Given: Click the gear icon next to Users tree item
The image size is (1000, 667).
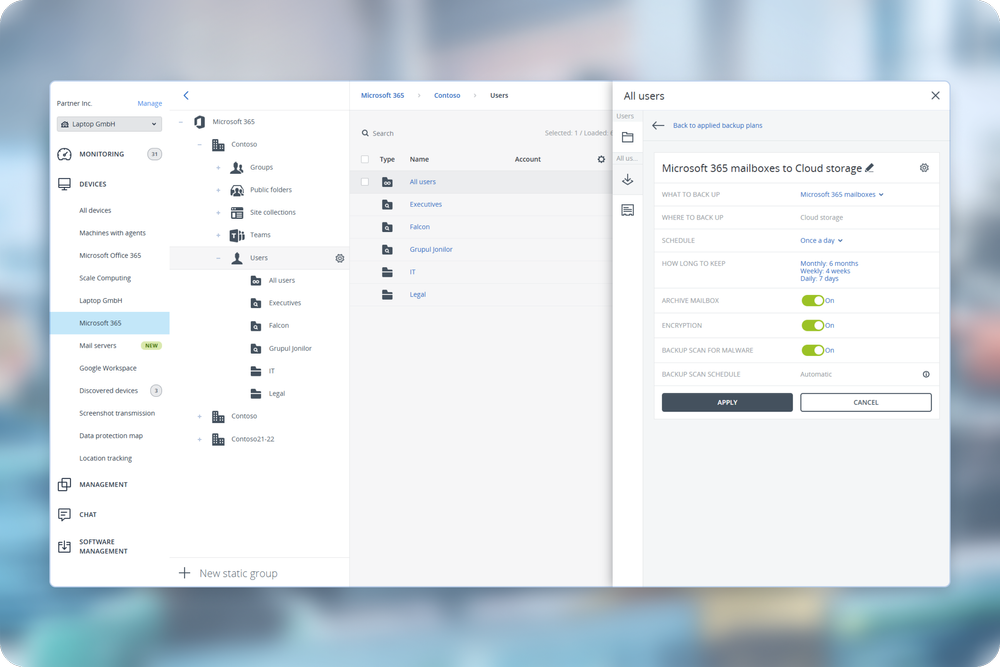Looking at the screenshot, I should [340, 258].
